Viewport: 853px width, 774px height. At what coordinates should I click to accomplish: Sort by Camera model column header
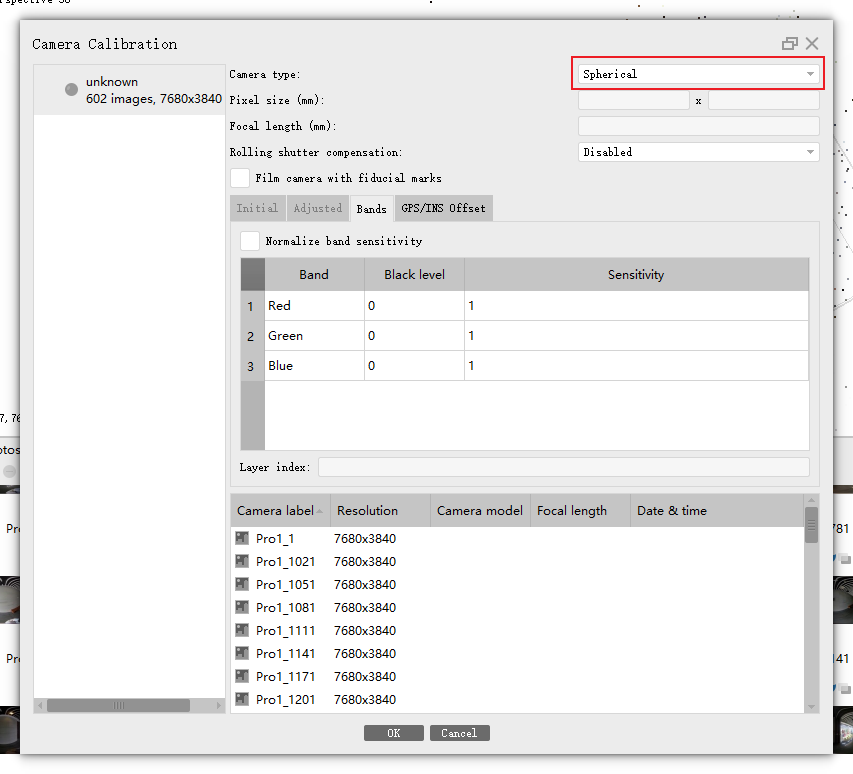(x=480, y=511)
